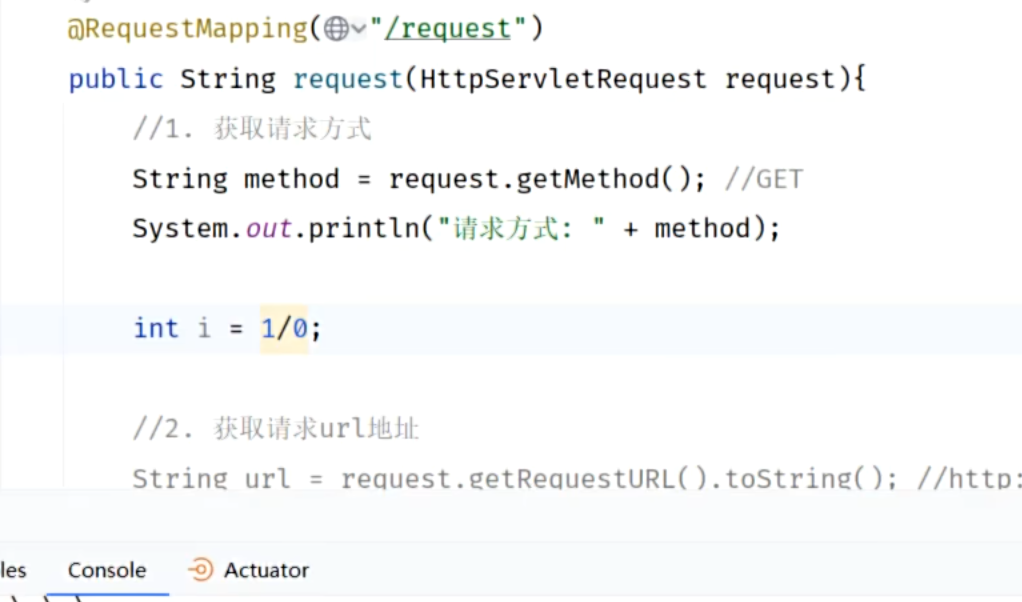The width and height of the screenshot is (1022, 602).
Task: Switch to the Console tab
Action: pos(107,570)
